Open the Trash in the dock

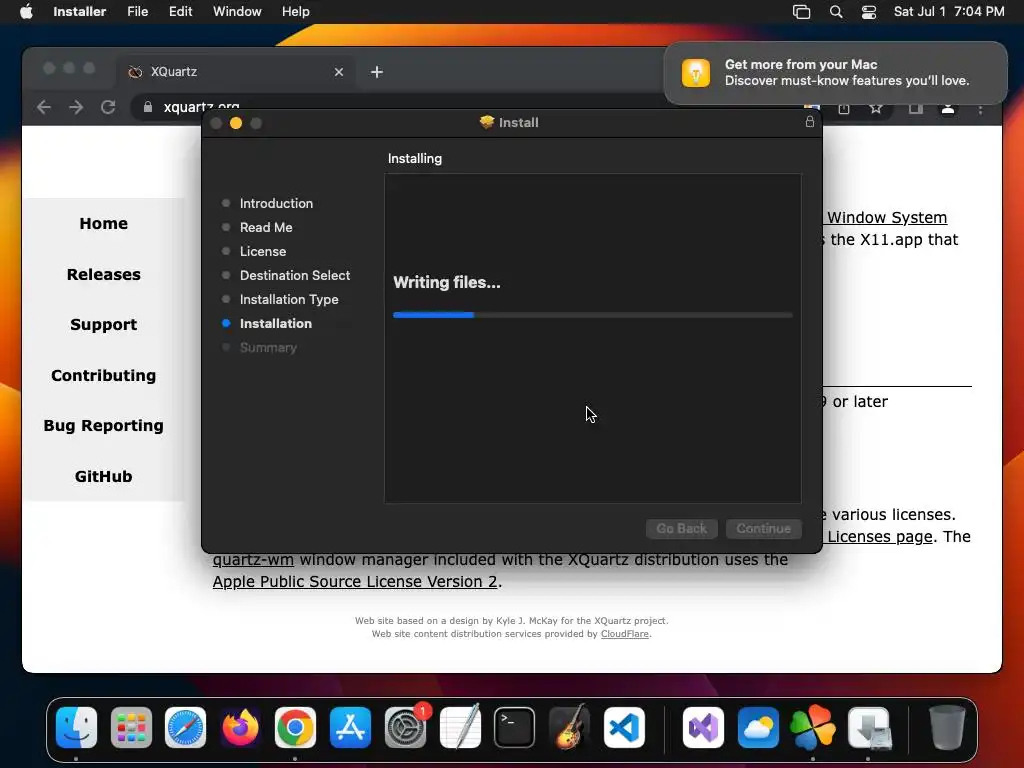point(947,728)
